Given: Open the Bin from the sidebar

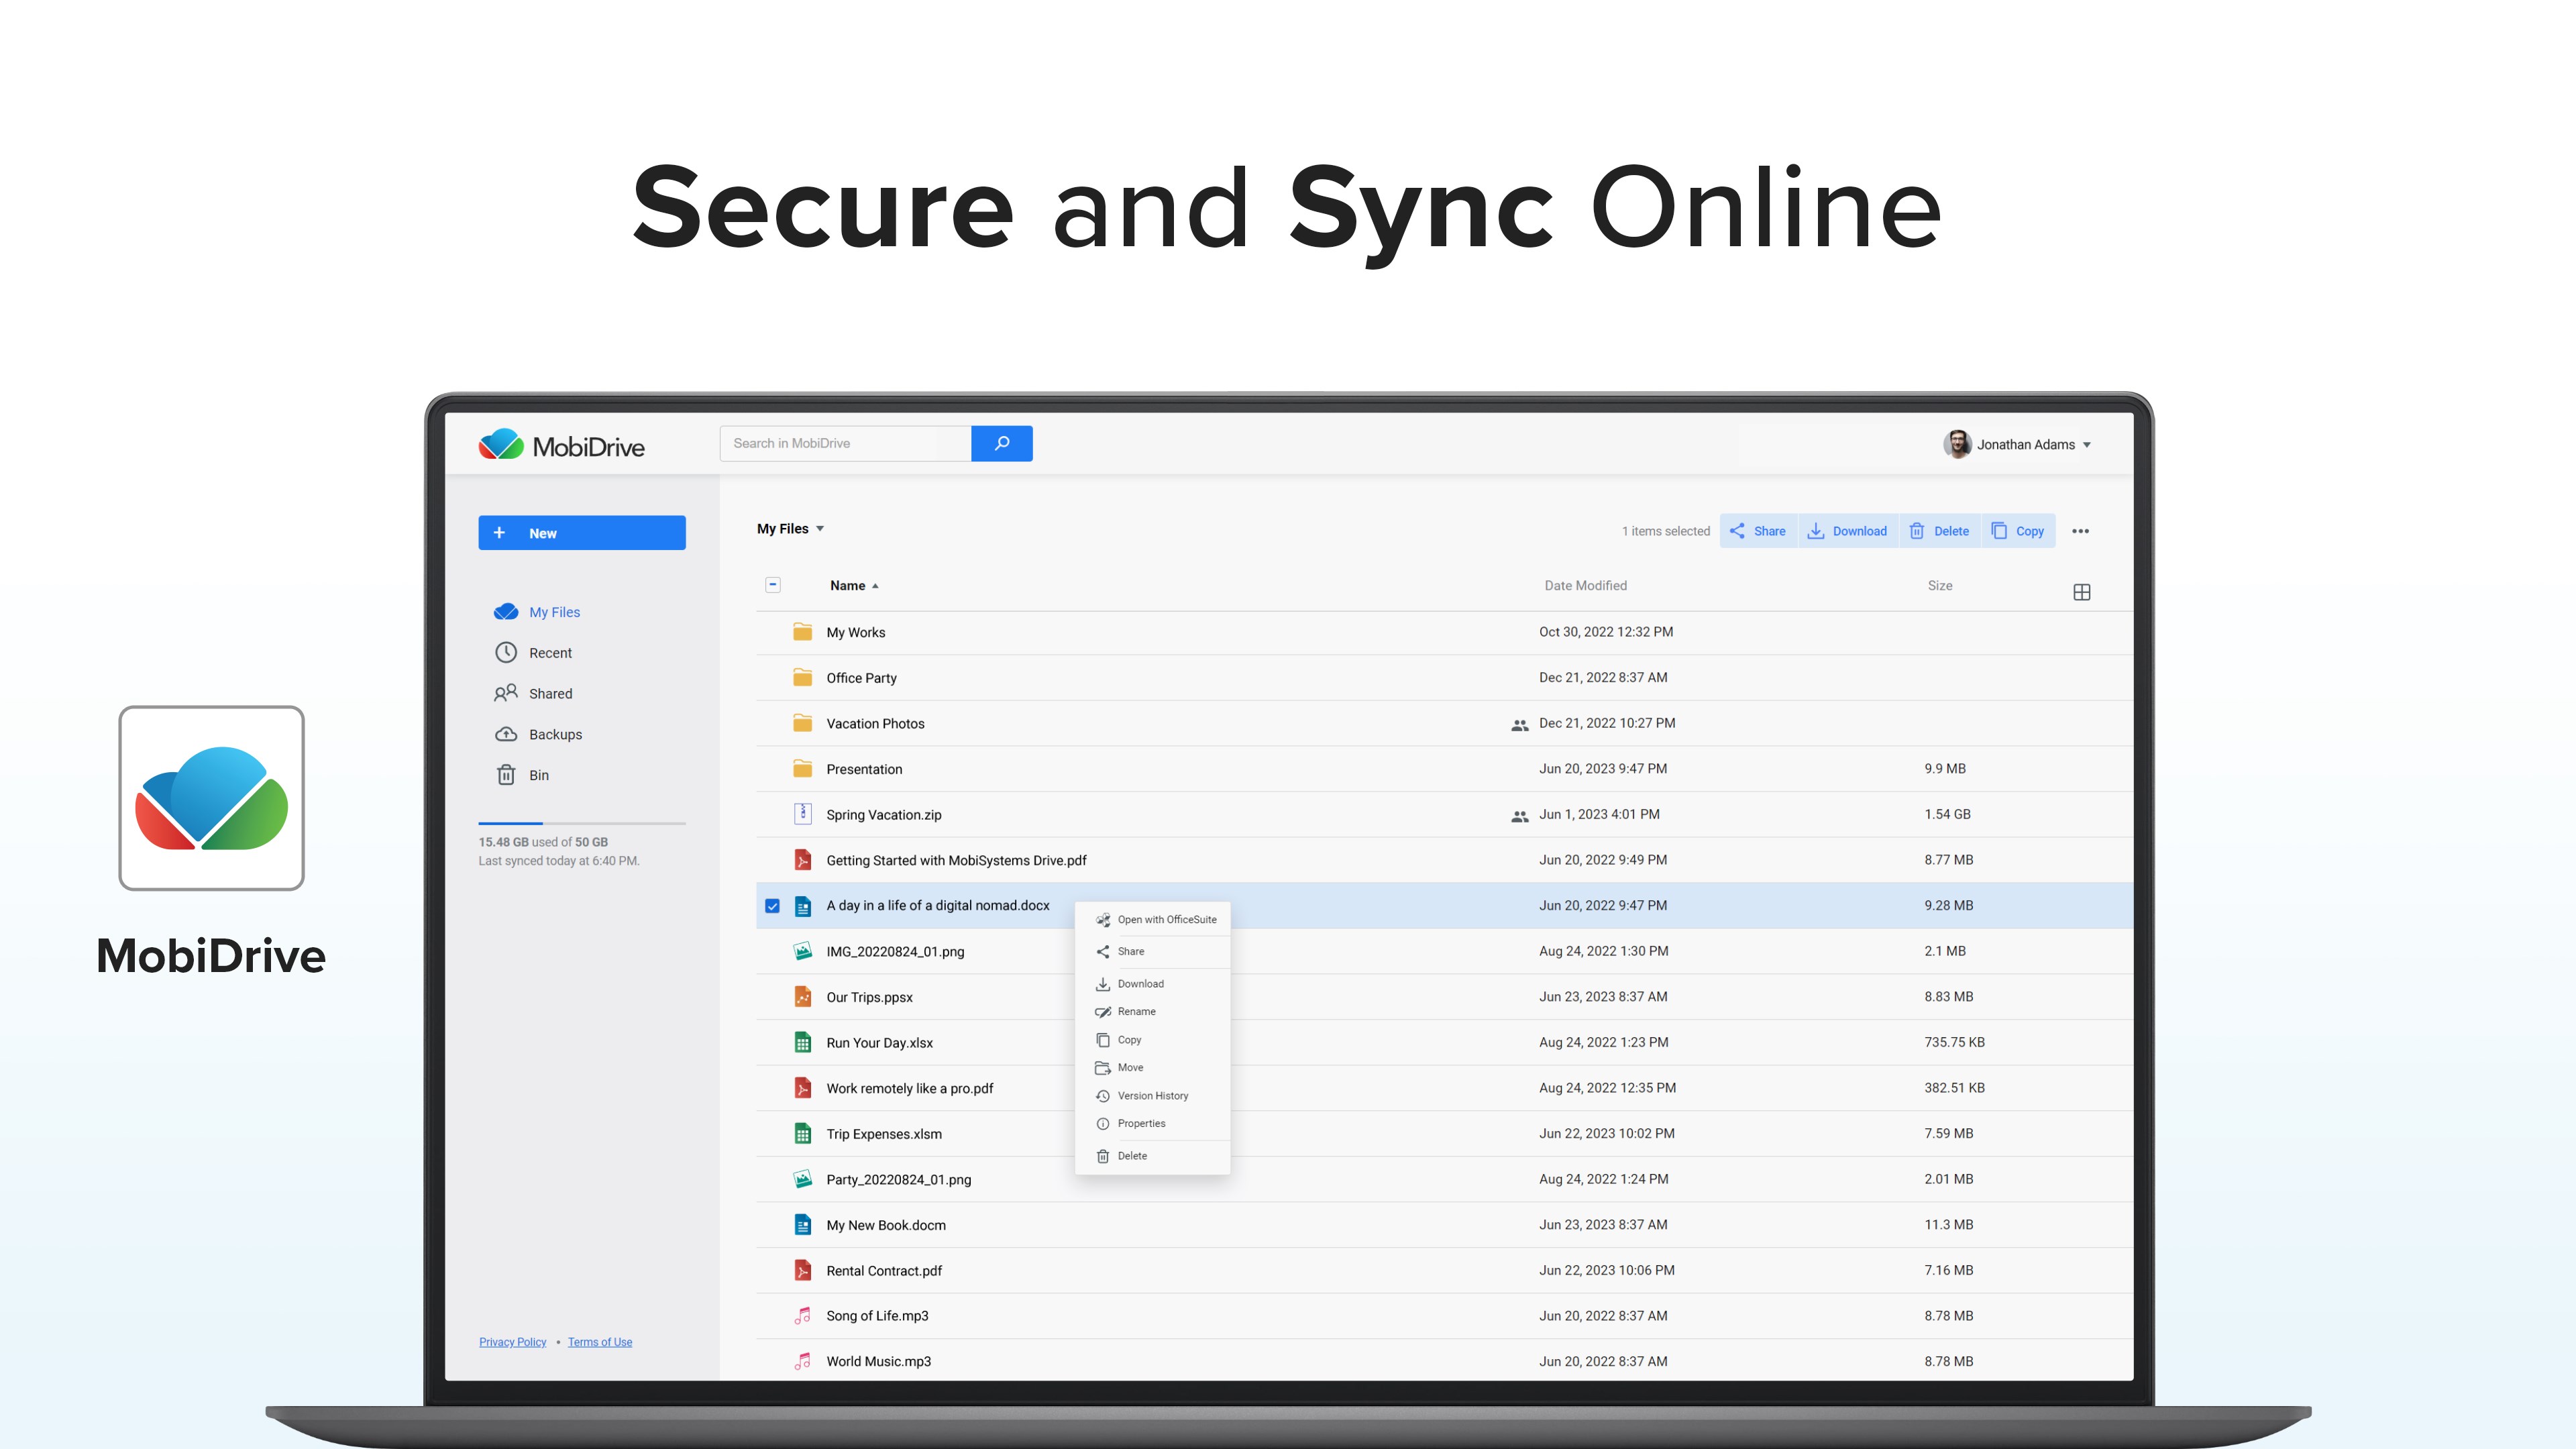Looking at the screenshot, I should coord(539,774).
